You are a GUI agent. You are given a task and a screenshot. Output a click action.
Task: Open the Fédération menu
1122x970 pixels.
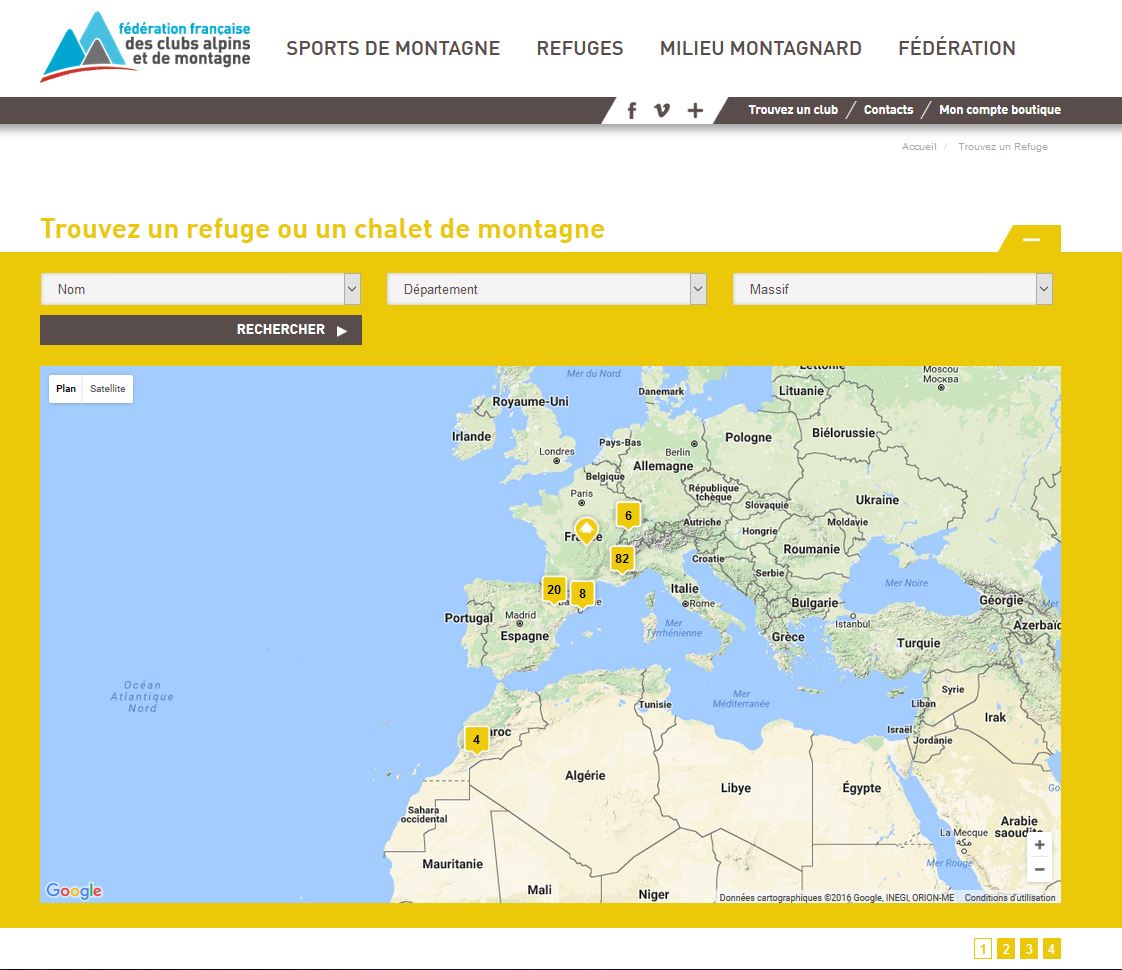[x=957, y=48]
